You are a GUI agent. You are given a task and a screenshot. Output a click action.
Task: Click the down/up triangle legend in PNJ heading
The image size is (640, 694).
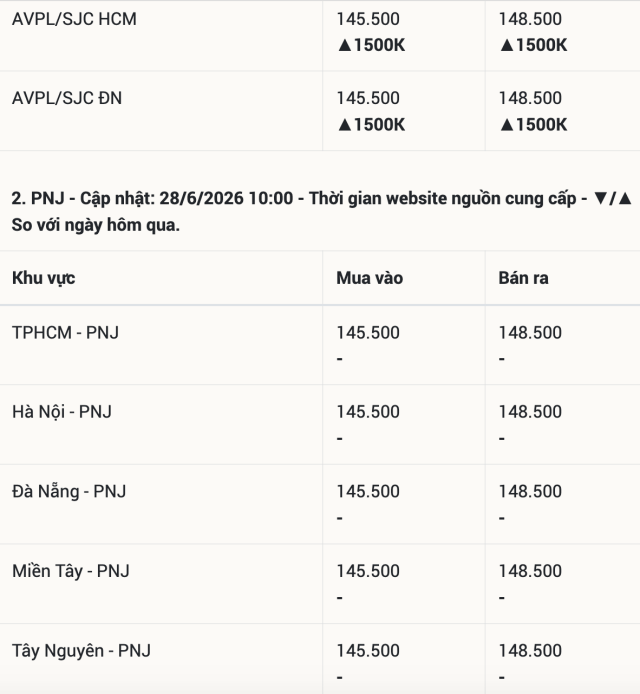pyautogui.click(x=613, y=198)
